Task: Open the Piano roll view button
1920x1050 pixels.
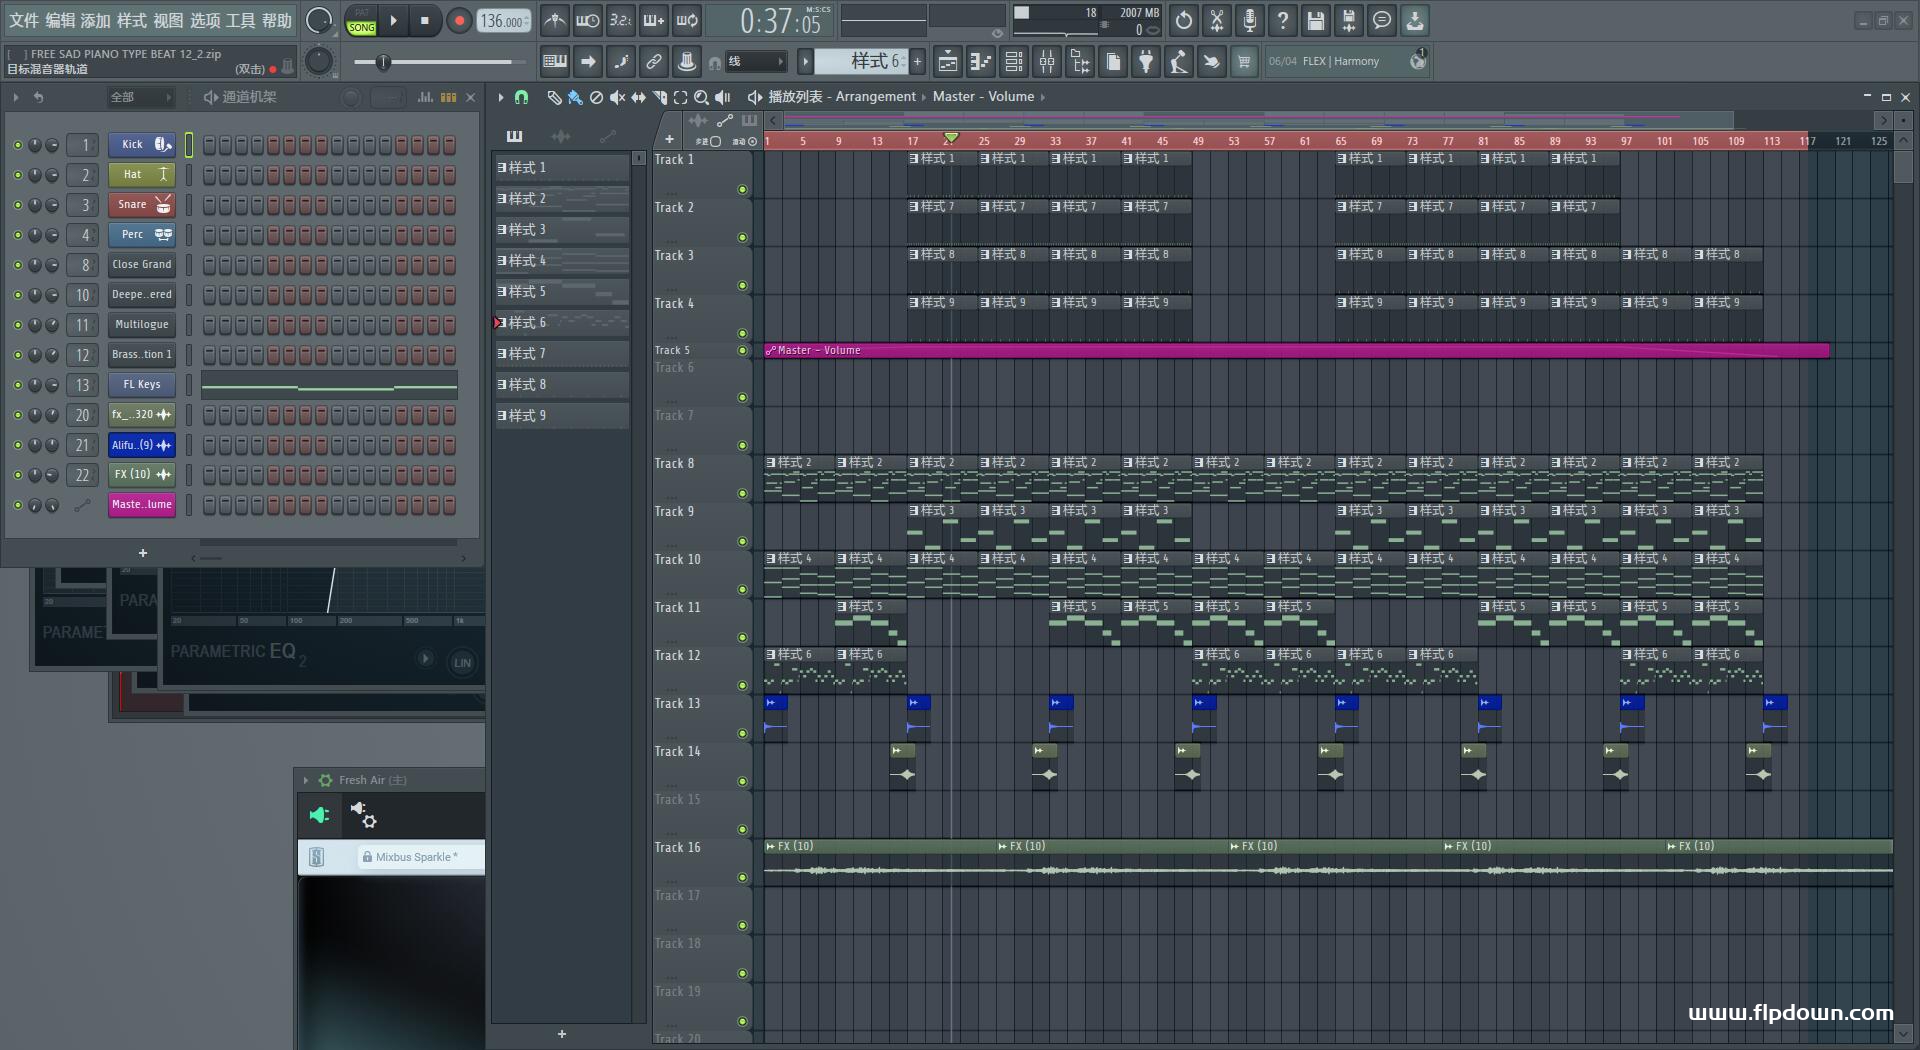Action: tap(980, 62)
